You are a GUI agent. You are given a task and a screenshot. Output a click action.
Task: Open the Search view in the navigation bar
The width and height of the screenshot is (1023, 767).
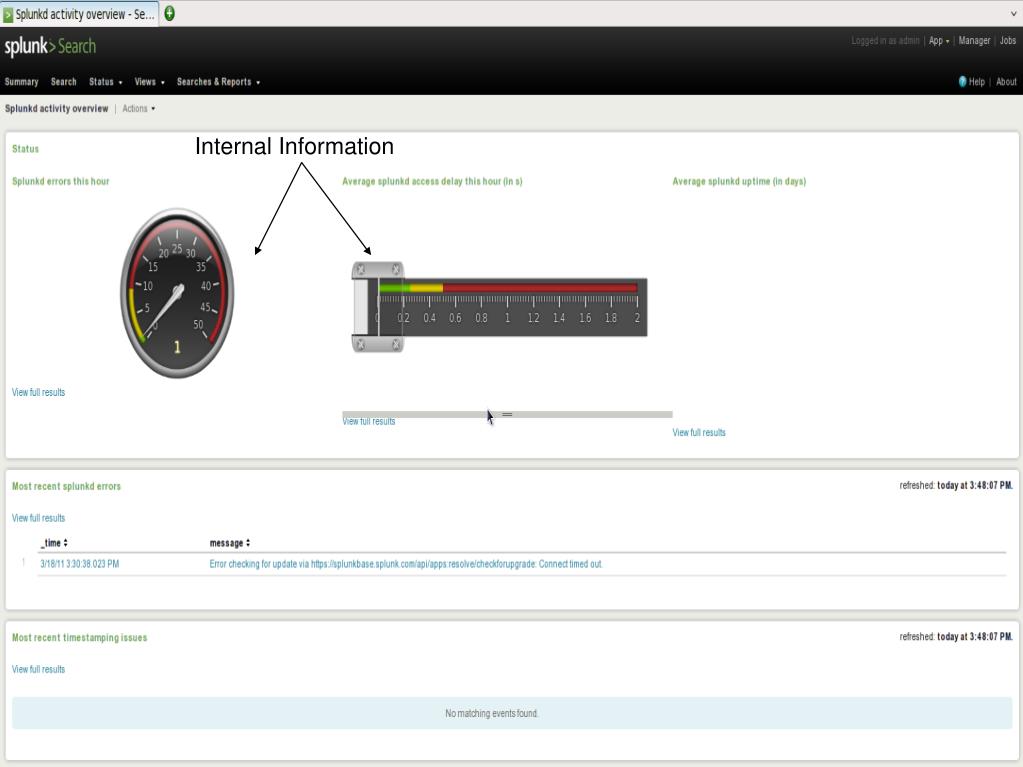click(64, 82)
